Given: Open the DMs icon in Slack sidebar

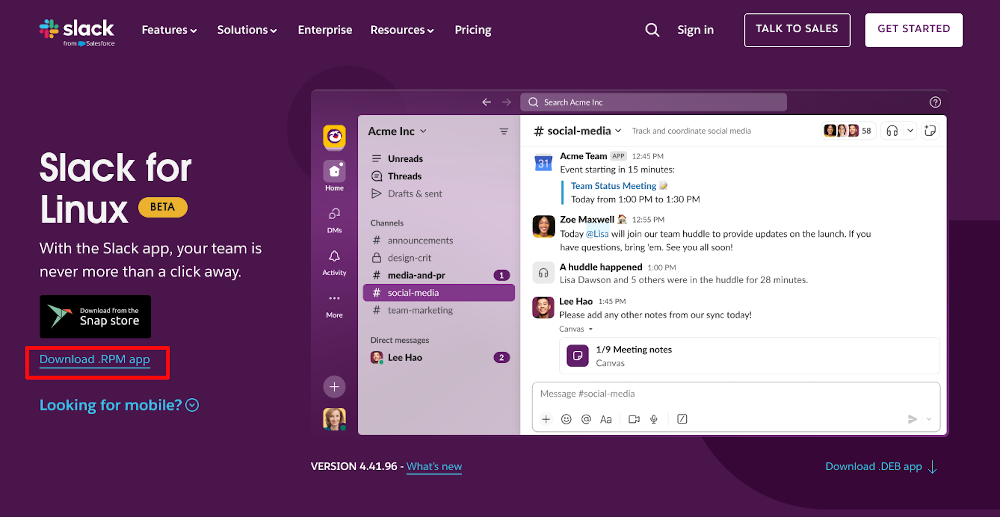Looking at the screenshot, I should (x=334, y=214).
